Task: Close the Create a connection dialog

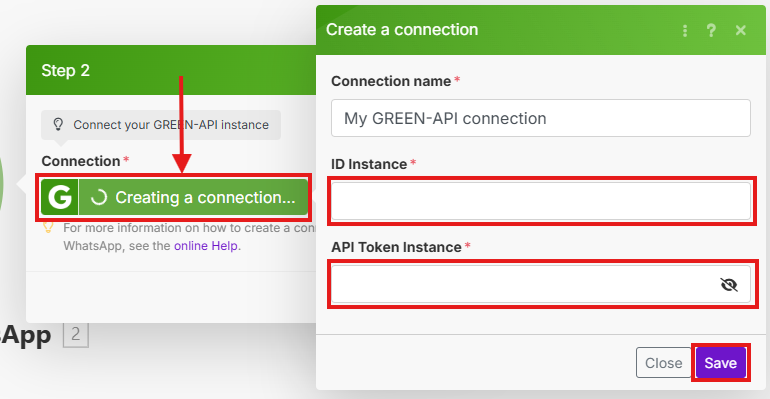Action: pyautogui.click(x=741, y=30)
